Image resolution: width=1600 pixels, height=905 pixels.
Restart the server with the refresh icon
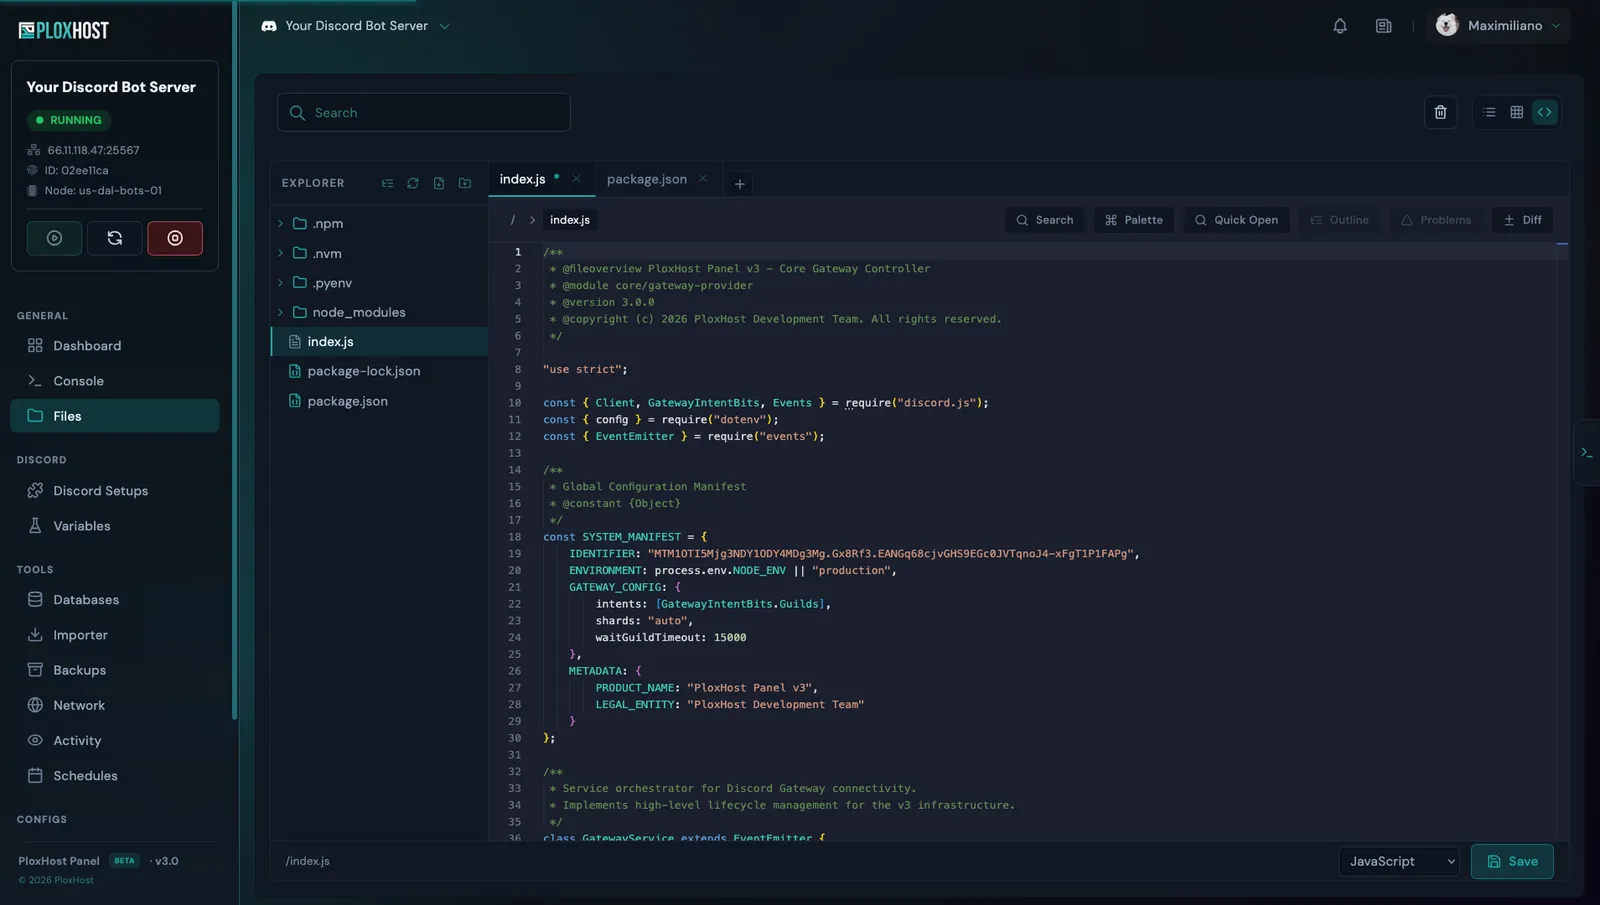pos(115,238)
